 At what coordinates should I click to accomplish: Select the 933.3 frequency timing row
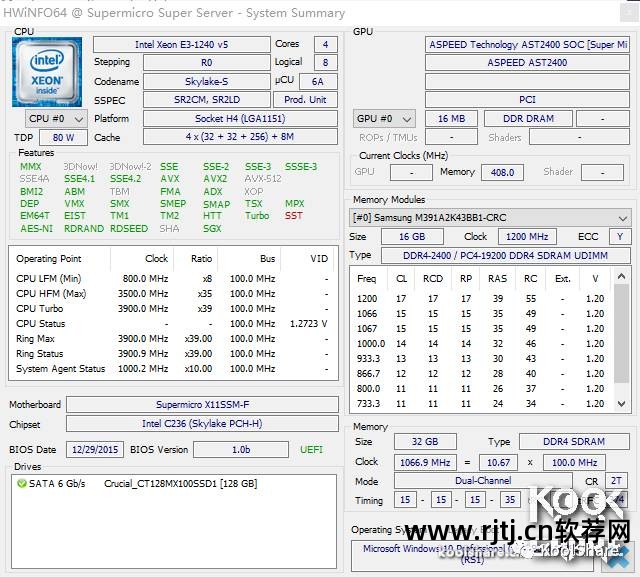[481, 359]
